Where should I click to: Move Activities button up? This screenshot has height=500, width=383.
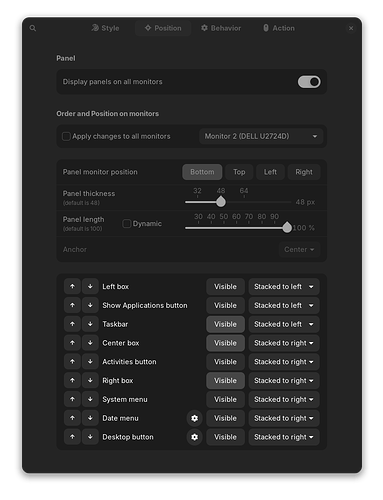pyautogui.click(x=72, y=362)
